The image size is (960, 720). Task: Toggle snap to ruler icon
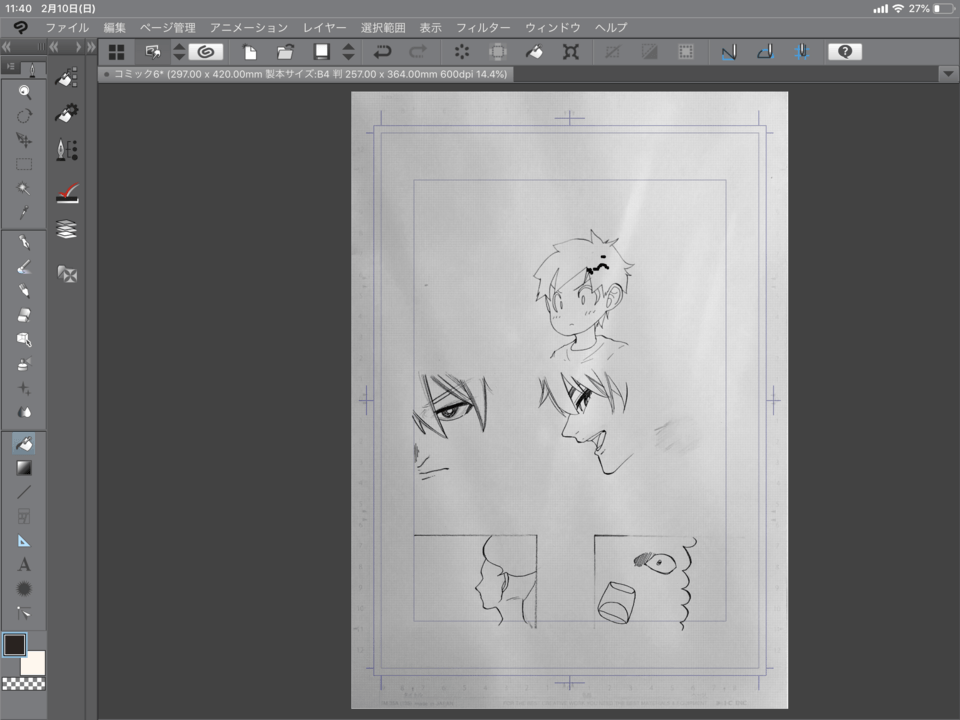pyautogui.click(x=728, y=52)
